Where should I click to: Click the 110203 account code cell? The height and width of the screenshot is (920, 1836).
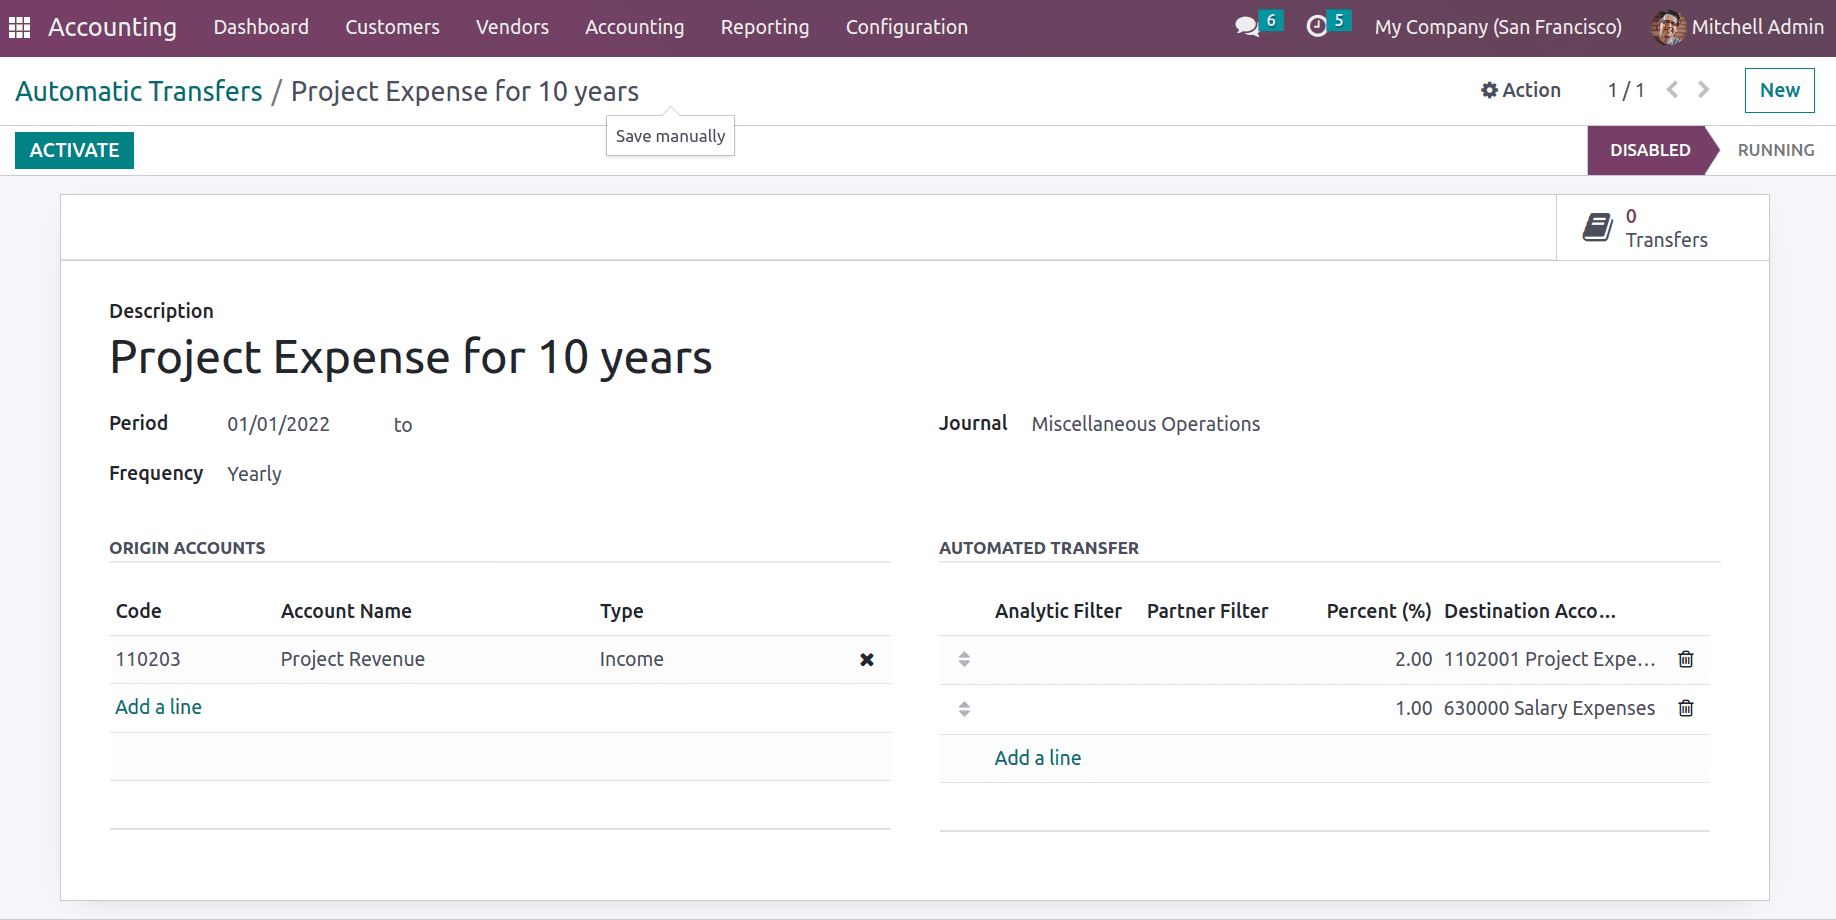148,659
